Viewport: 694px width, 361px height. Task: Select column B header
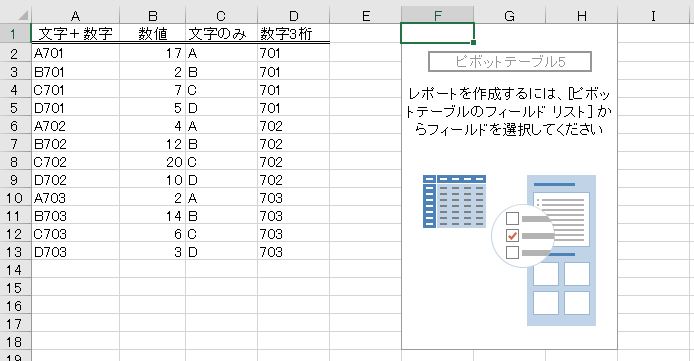click(152, 16)
